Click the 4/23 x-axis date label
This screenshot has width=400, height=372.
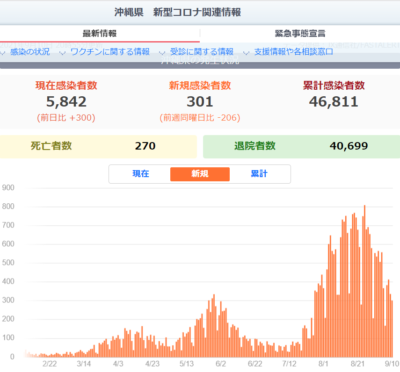(x=152, y=364)
